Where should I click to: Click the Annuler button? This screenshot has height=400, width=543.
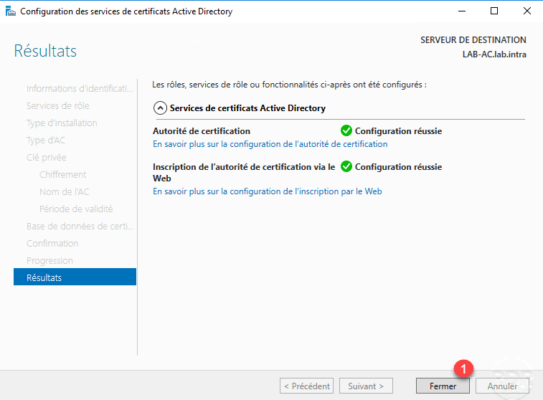[x=502, y=386]
